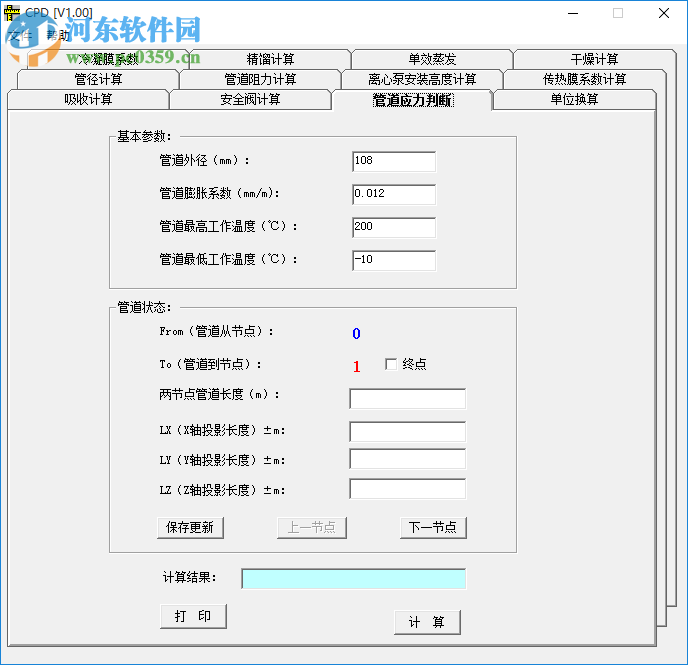Click the 两节点管道长度 input field

[408, 398]
